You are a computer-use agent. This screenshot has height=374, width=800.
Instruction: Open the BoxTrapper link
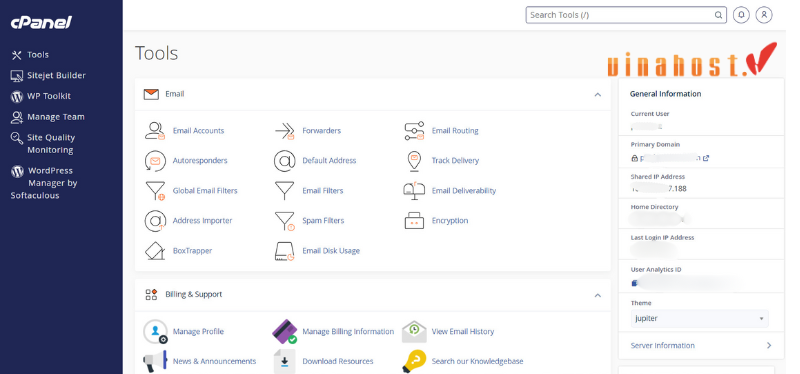192,251
